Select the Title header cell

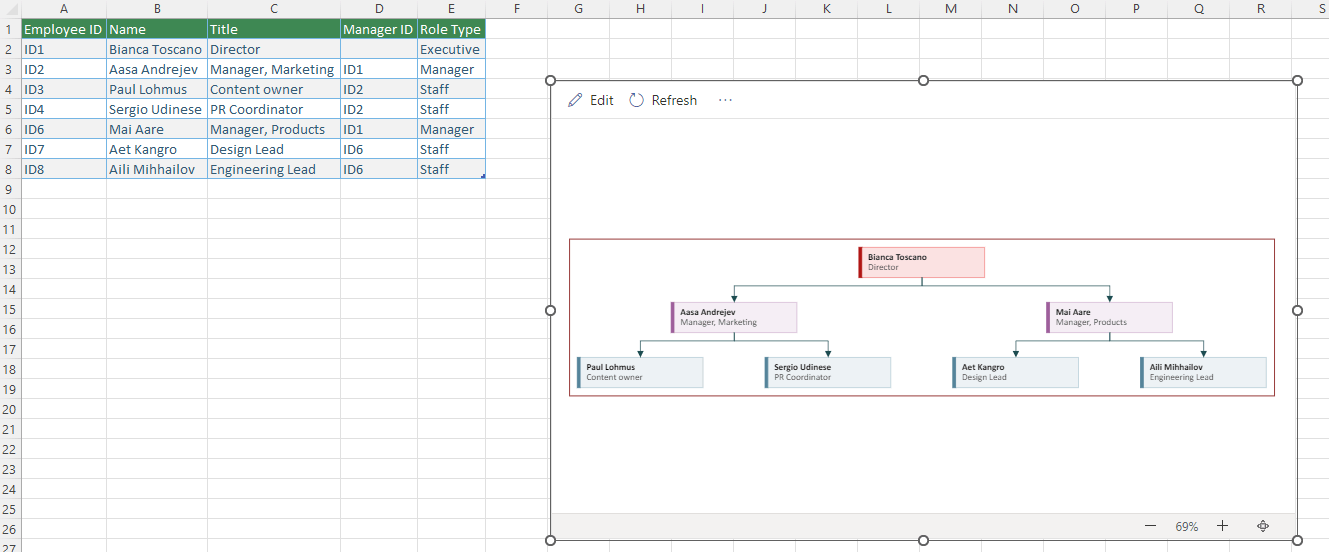(x=274, y=29)
